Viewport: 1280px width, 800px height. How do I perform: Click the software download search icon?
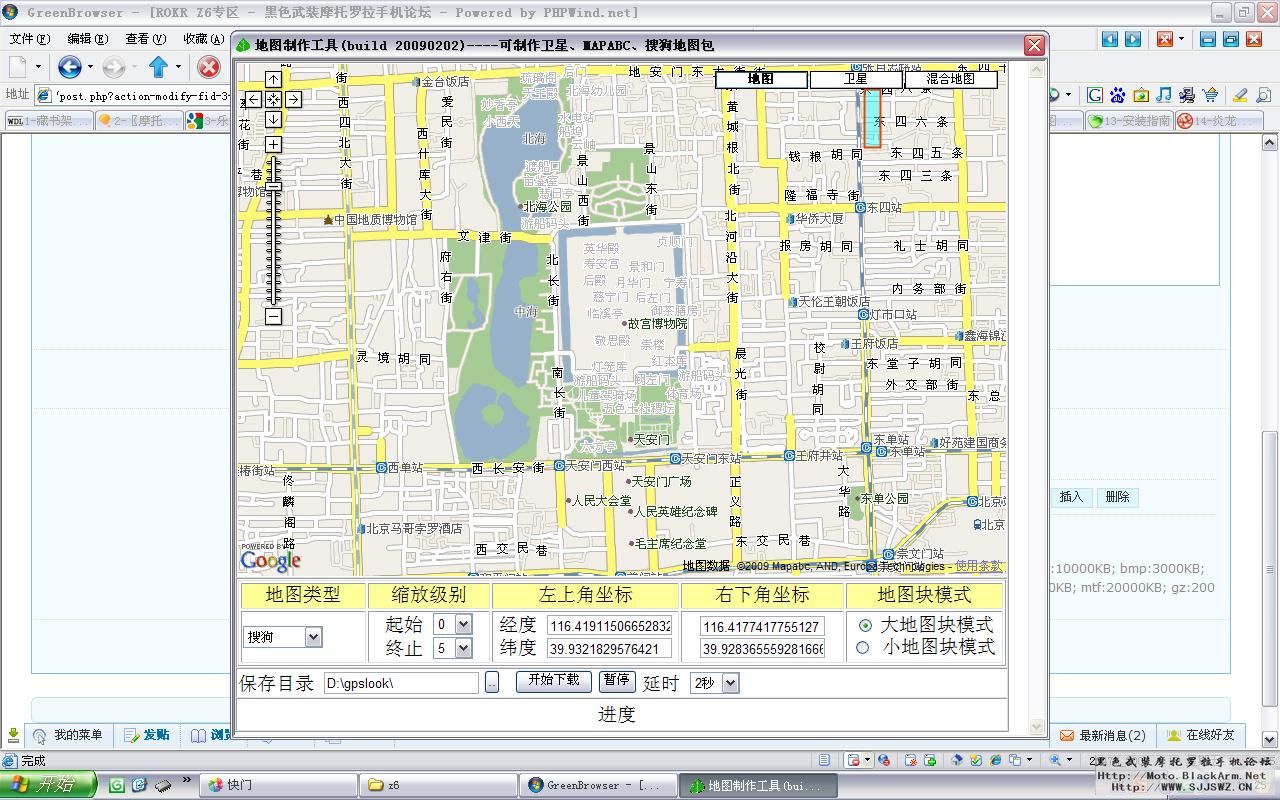[1187, 95]
